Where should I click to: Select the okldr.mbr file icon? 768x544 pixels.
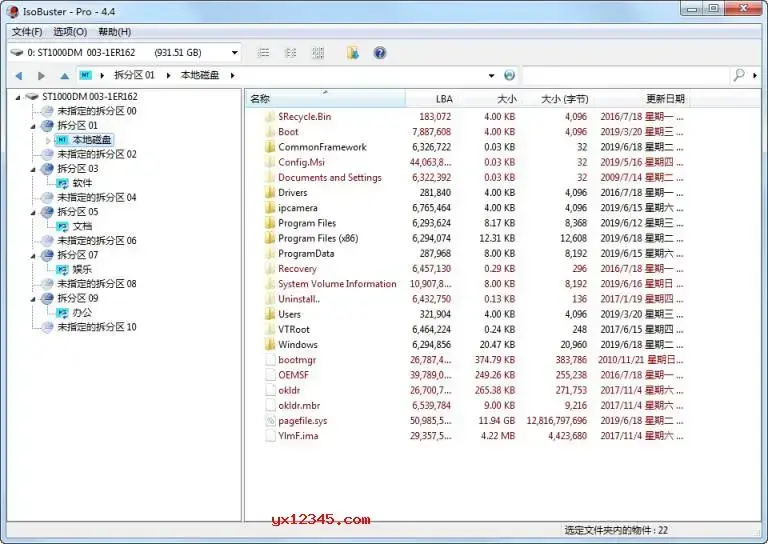pos(270,405)
